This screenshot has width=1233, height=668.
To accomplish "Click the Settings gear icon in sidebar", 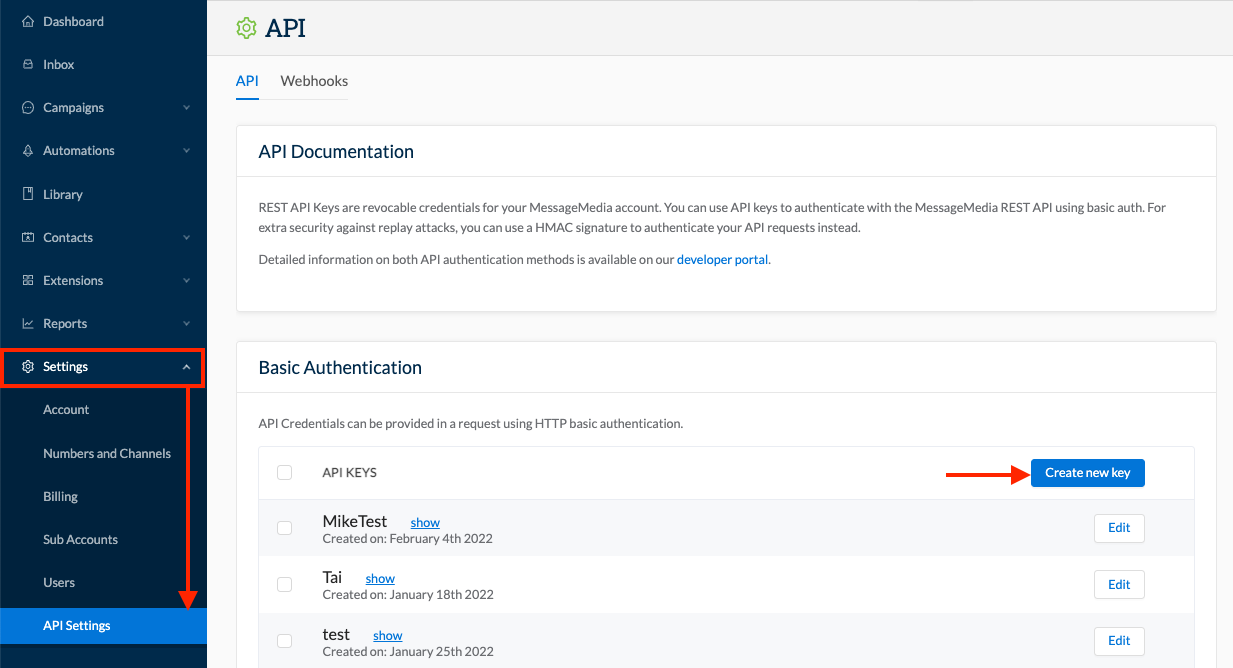I will point(28,367).
